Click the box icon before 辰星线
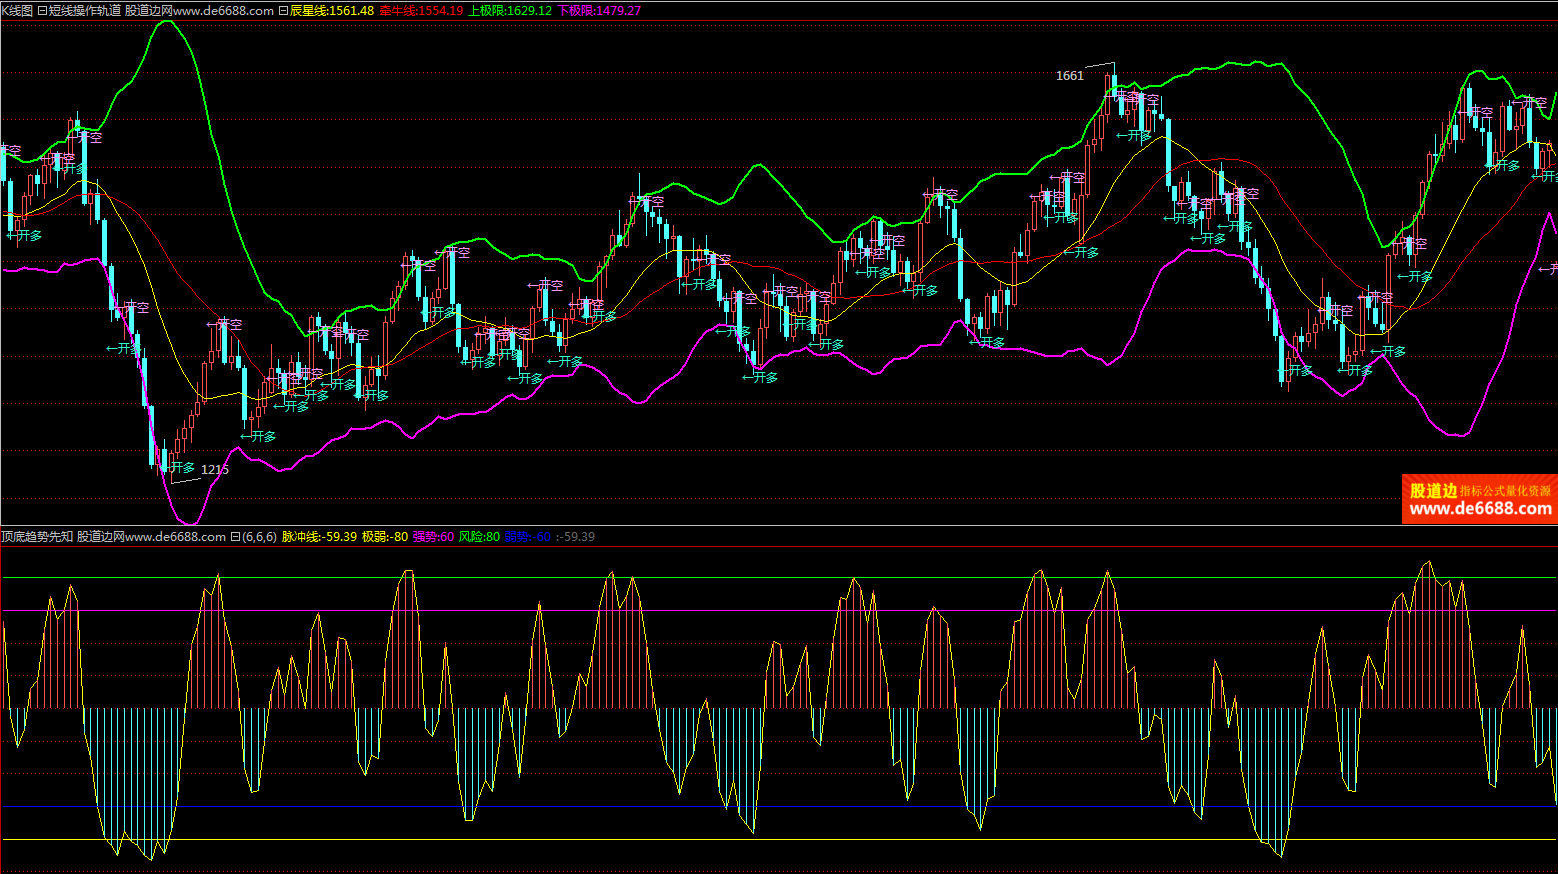 (283, 11)
